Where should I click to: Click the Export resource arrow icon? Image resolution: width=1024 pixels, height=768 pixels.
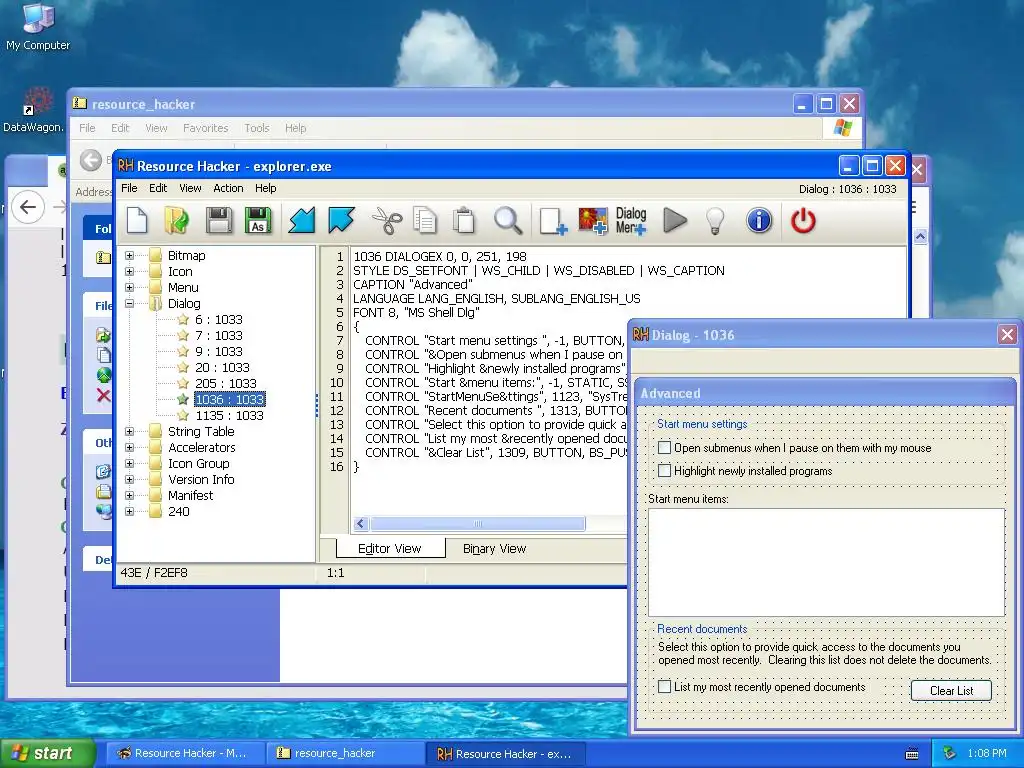(x=341, y=220)
